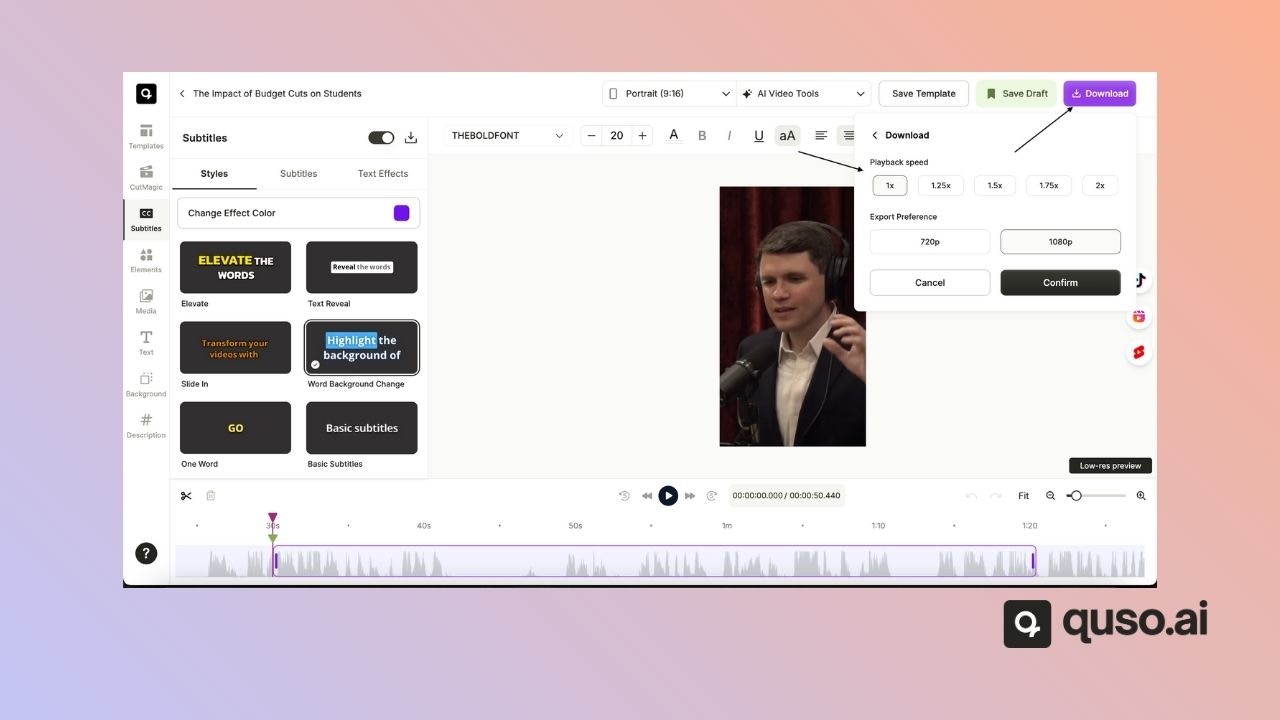Click the quso logo at top-left
The height and width of the screenshot is (720, 1280).
[x=146, y=94]
